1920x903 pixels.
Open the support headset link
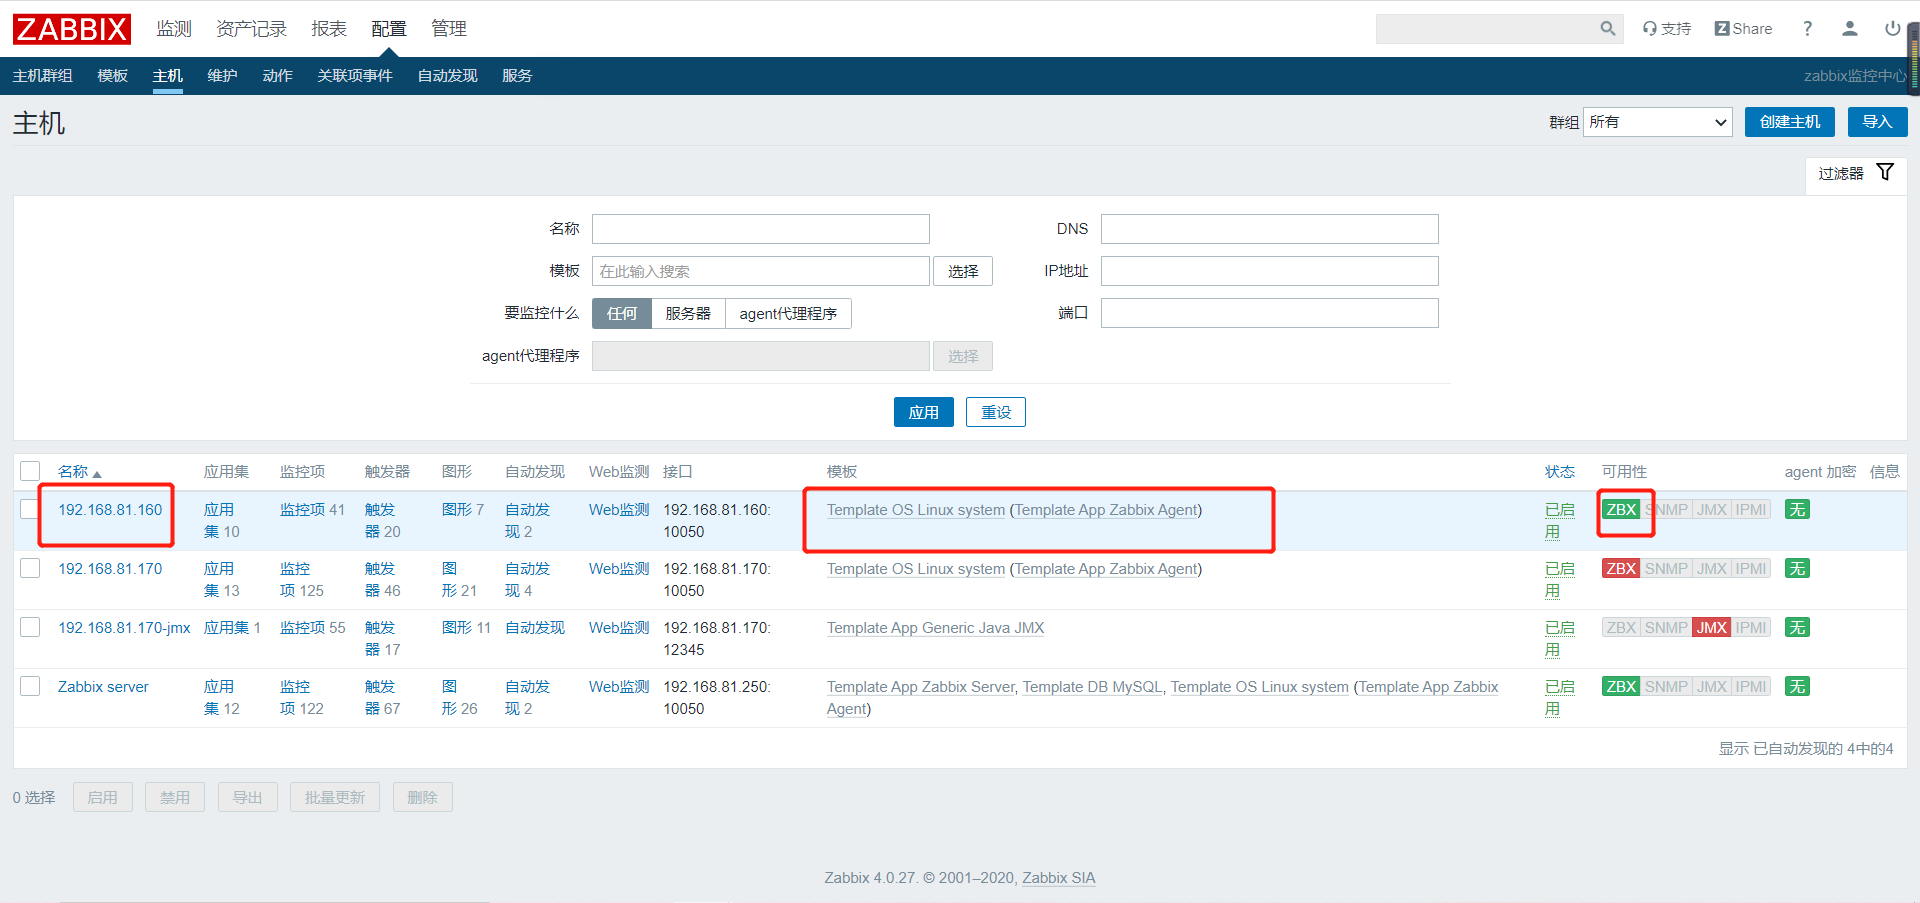[1667, 29]
